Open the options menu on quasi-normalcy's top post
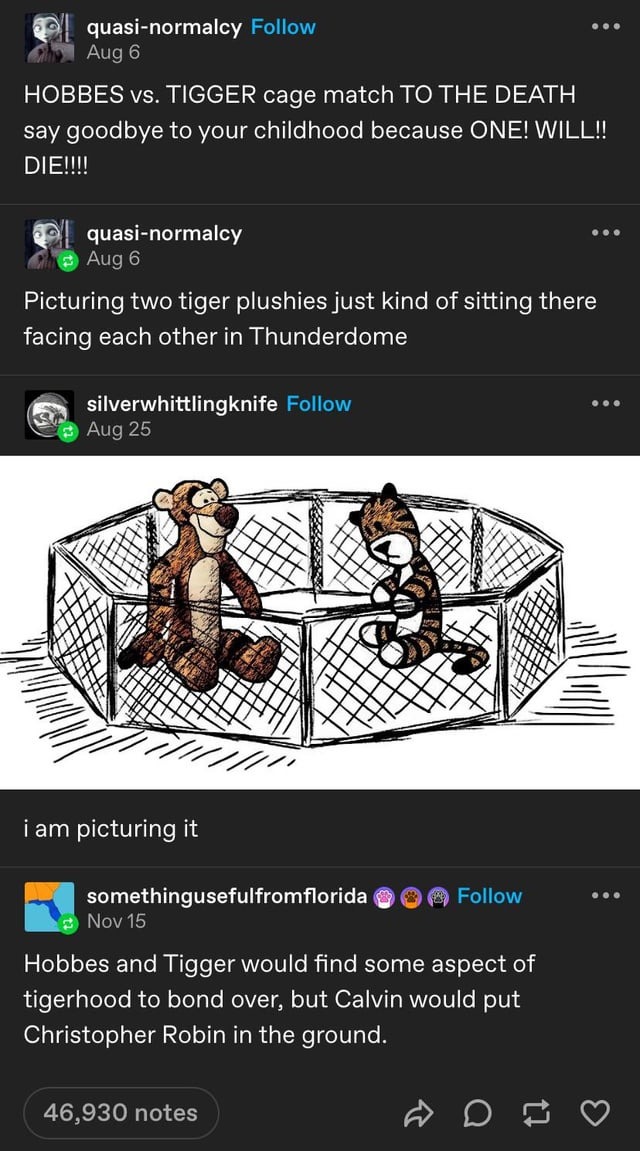Screen dimensions: 640x1151 click(604, 28)
